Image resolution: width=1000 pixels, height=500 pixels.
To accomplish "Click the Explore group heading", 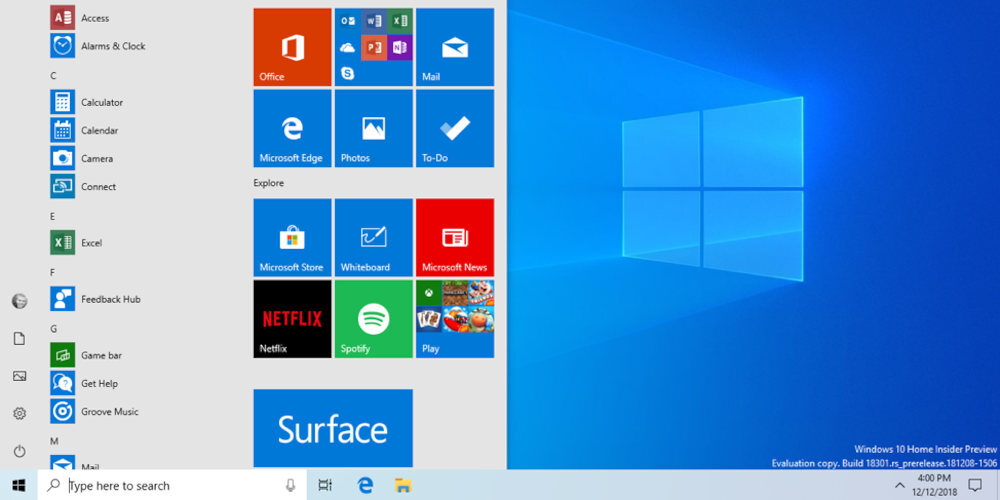I will 268,183.
